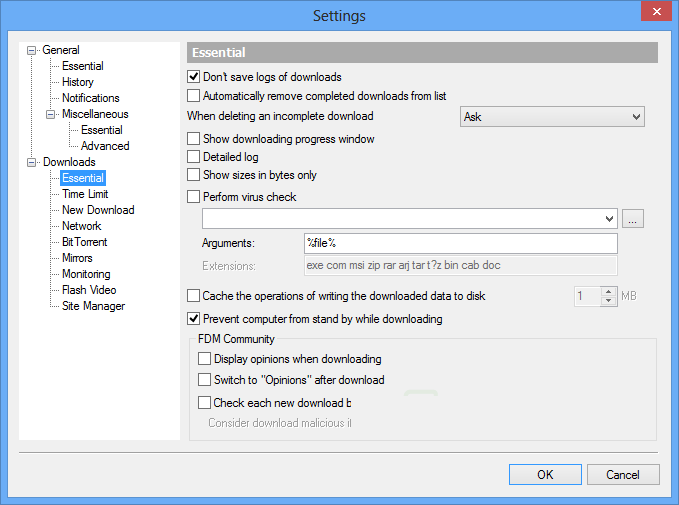Uncheck Don't save logs of downloads
Viewport: 679px width, 505px height.
(194, 77)
